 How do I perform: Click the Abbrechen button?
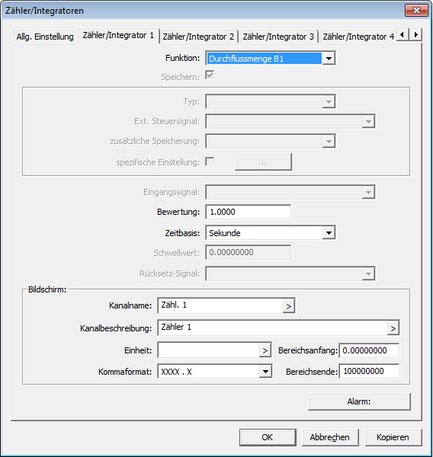330,437
